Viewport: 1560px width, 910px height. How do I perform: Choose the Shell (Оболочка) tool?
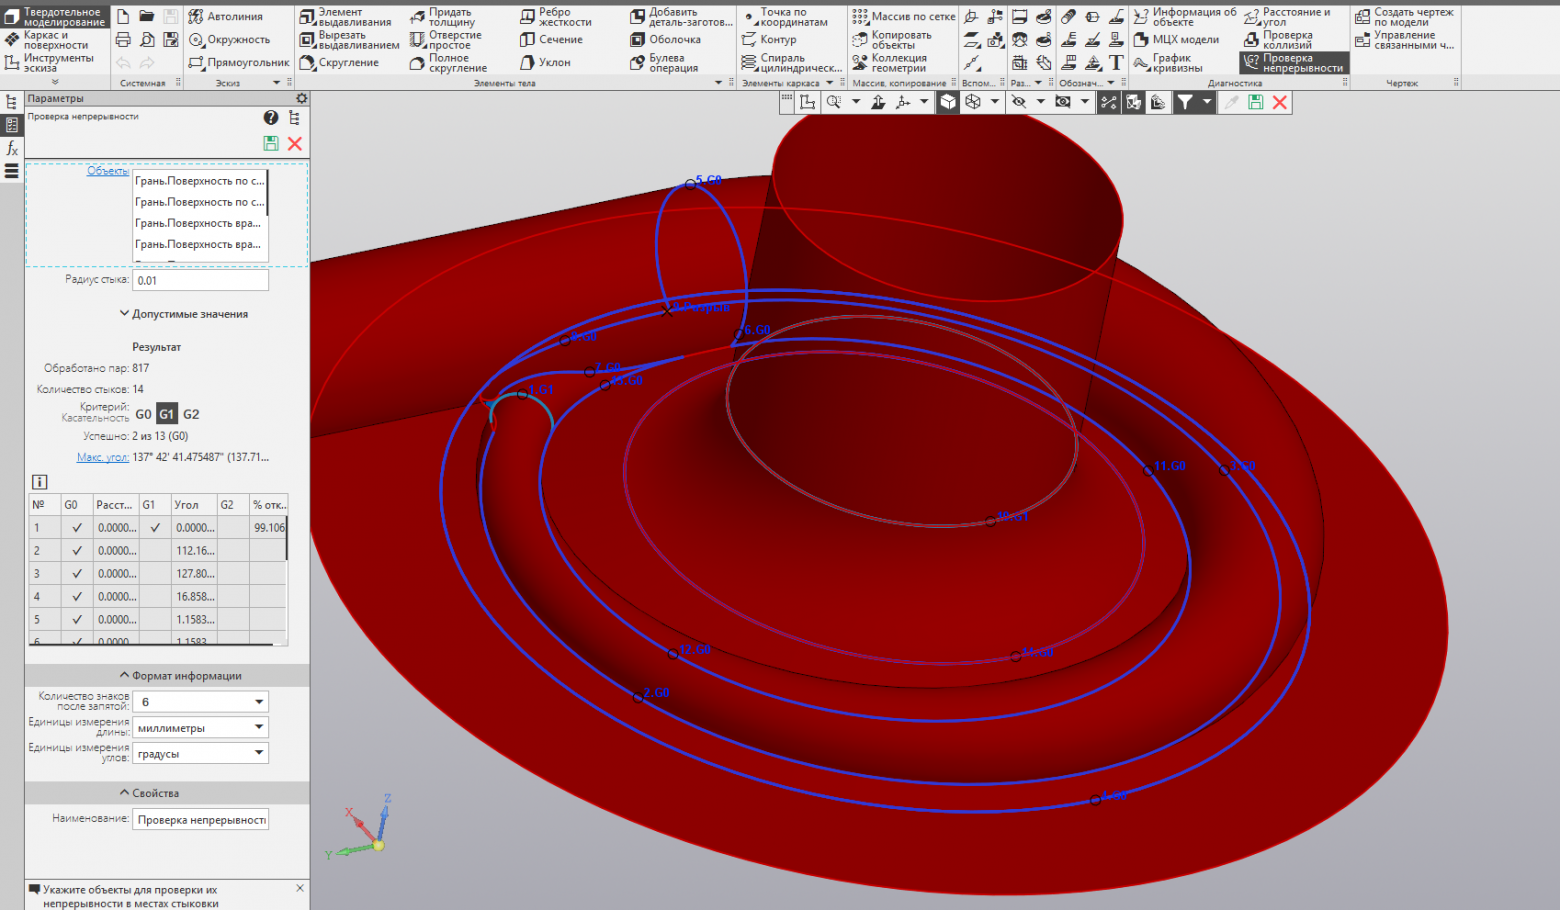click(x=665, y=40)
